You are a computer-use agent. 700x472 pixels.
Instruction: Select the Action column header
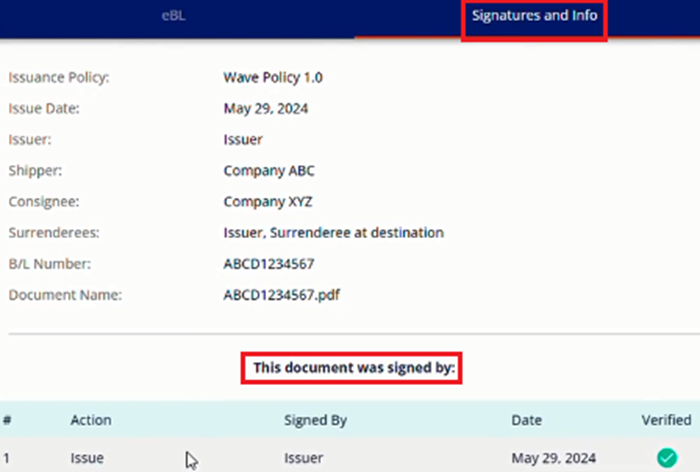tap(91, 420)
